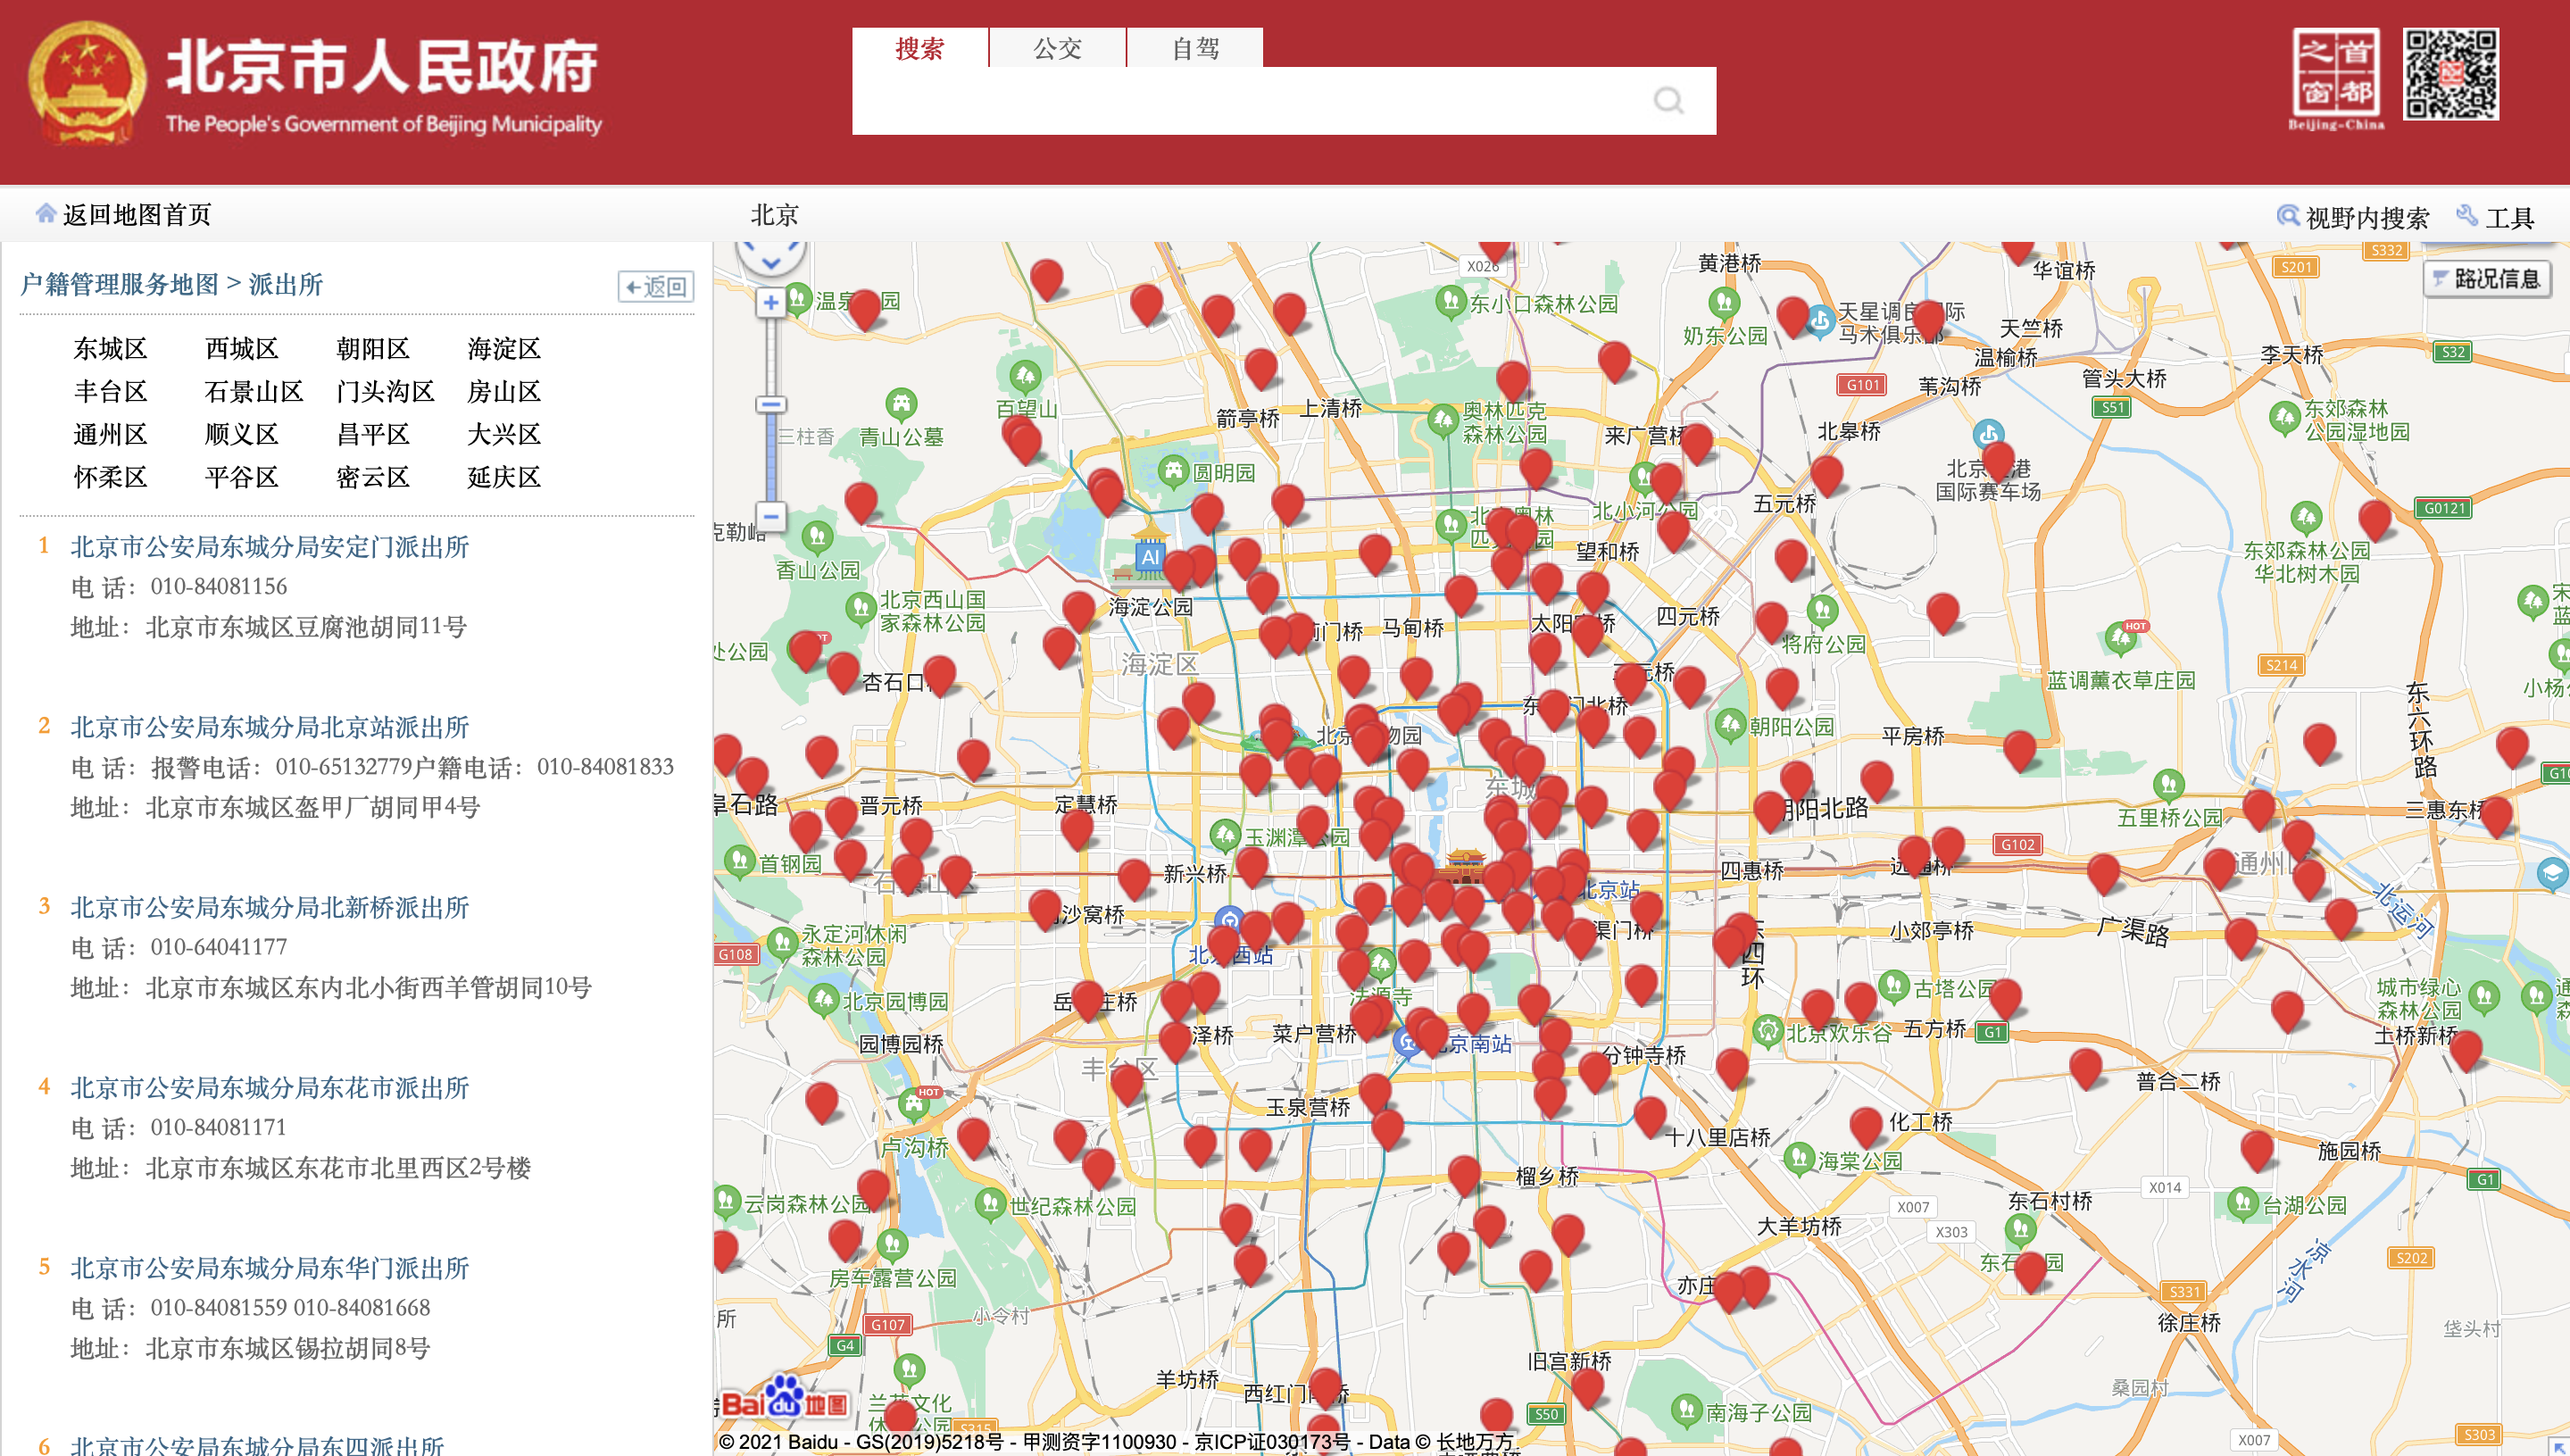Screen dimensions: 2570x1456
Task: Filter by 延庆区 district
Action: (x=504, y=477)
